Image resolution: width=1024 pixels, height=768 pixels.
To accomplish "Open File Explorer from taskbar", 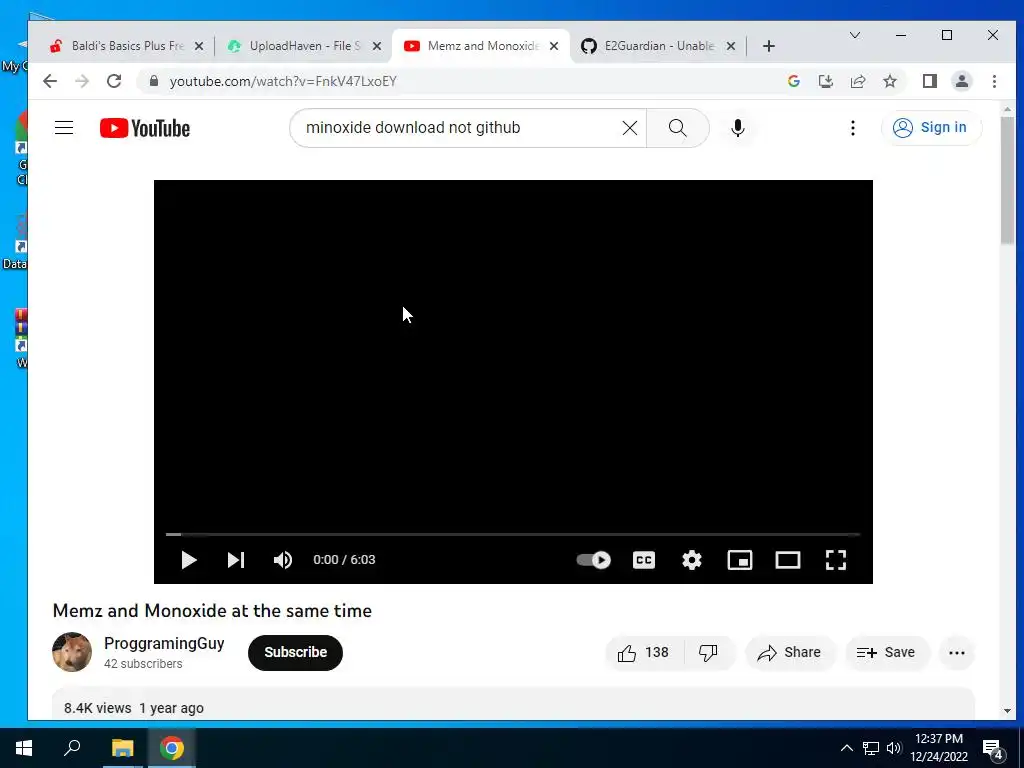I will [x=122, y=748].
